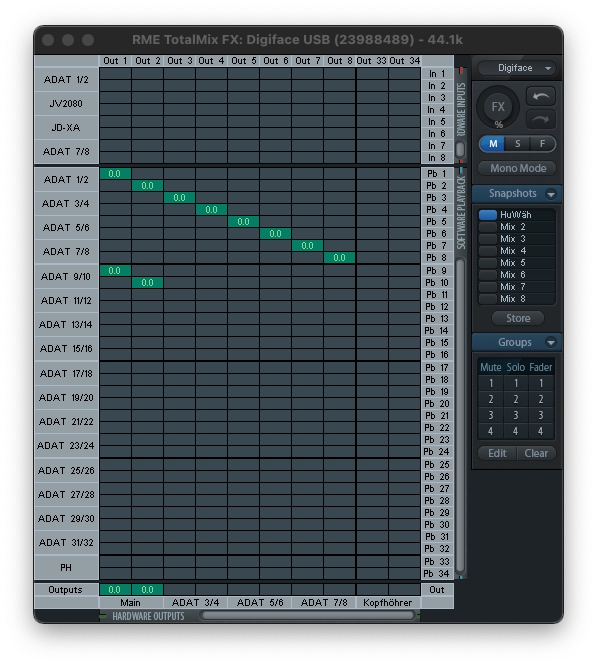The width and height of the screenshot is (597, 665).
Task: Click the 0.0 cell at Pb 8/Out 8
Action: coord(339,257)
